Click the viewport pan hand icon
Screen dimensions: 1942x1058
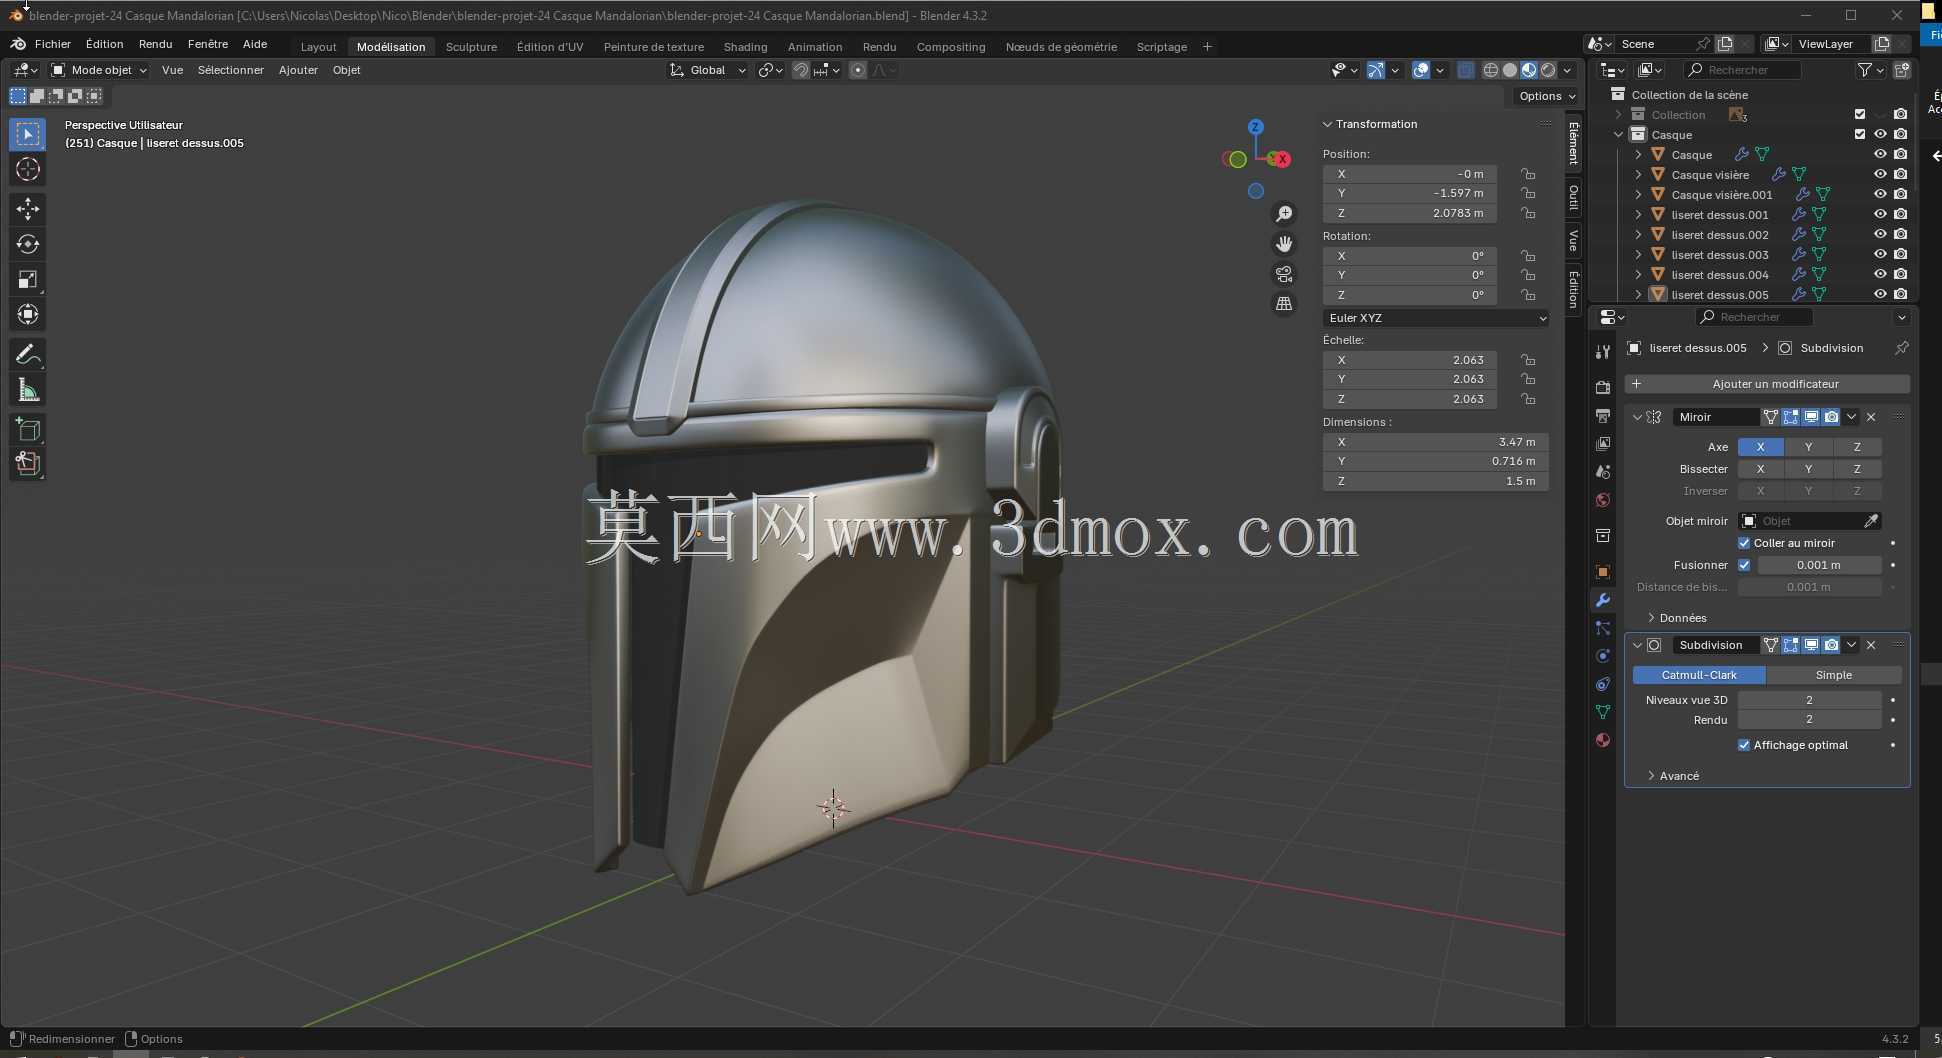click(x=1284, y=244)
